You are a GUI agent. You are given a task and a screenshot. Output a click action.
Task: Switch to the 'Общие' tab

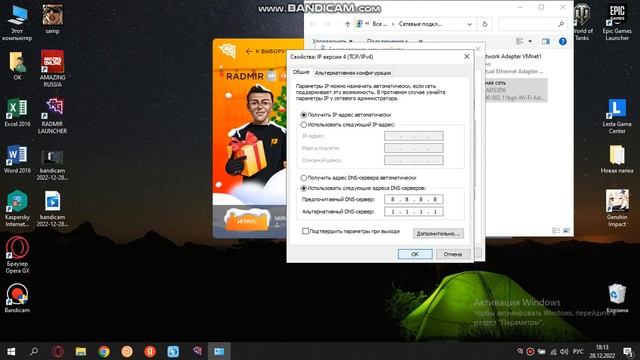(x=301, y=72)
